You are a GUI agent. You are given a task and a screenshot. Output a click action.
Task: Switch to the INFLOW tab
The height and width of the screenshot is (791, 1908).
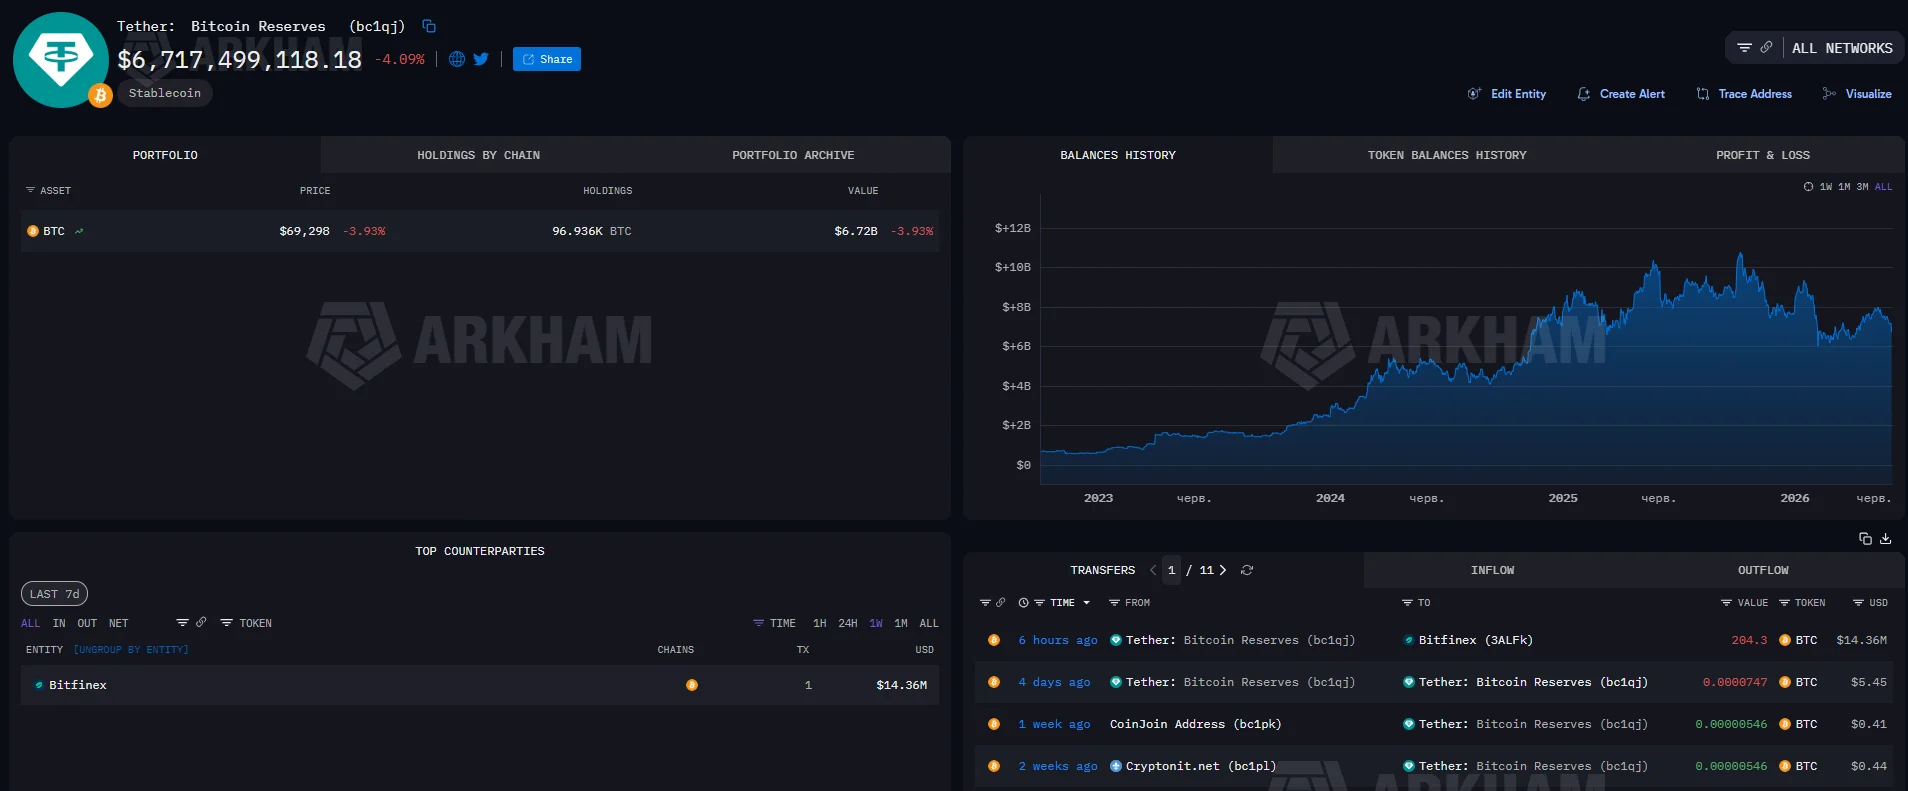pyautogui.click(x=1492, y=570)
